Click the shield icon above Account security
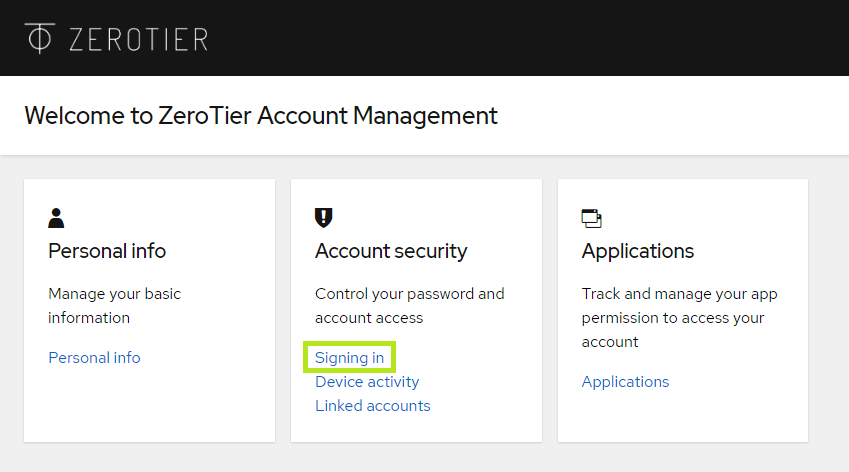Viewport: 849px width, 472px height. pyautogui.click(x=323, y=217)
